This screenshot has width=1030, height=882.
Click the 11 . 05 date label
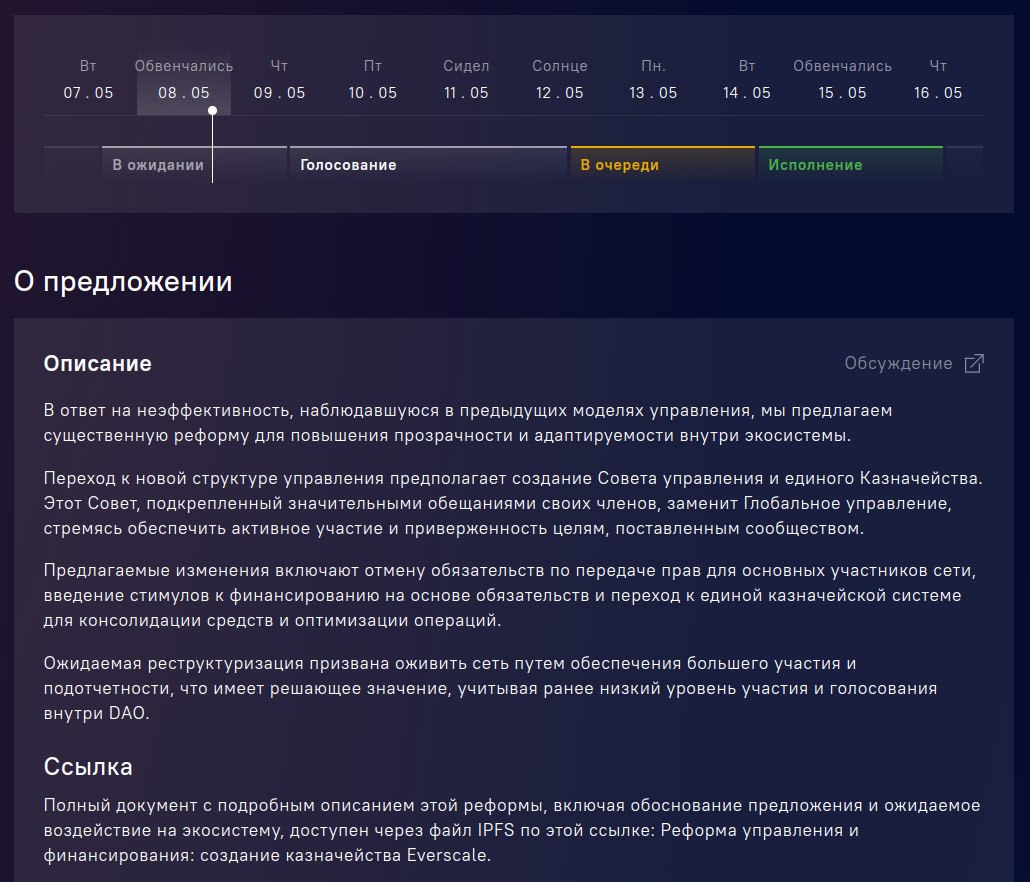466,93
